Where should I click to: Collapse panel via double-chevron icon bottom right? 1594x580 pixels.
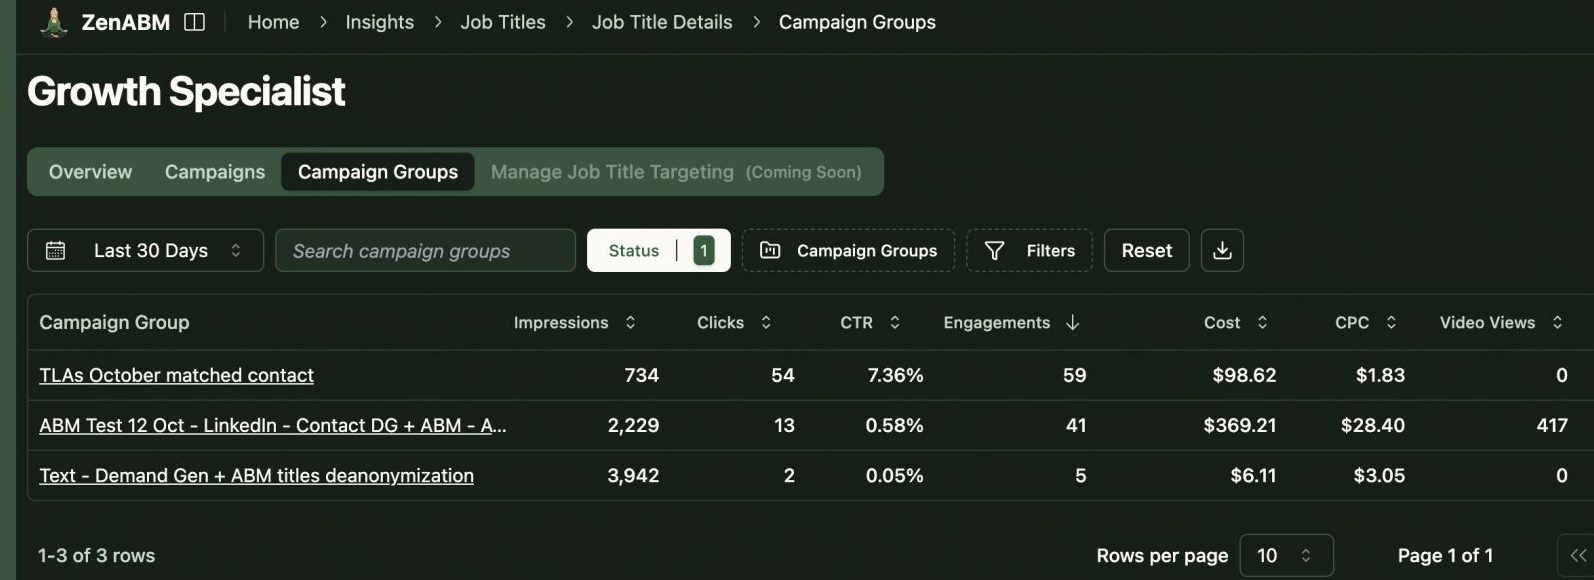coord(1580,553)
